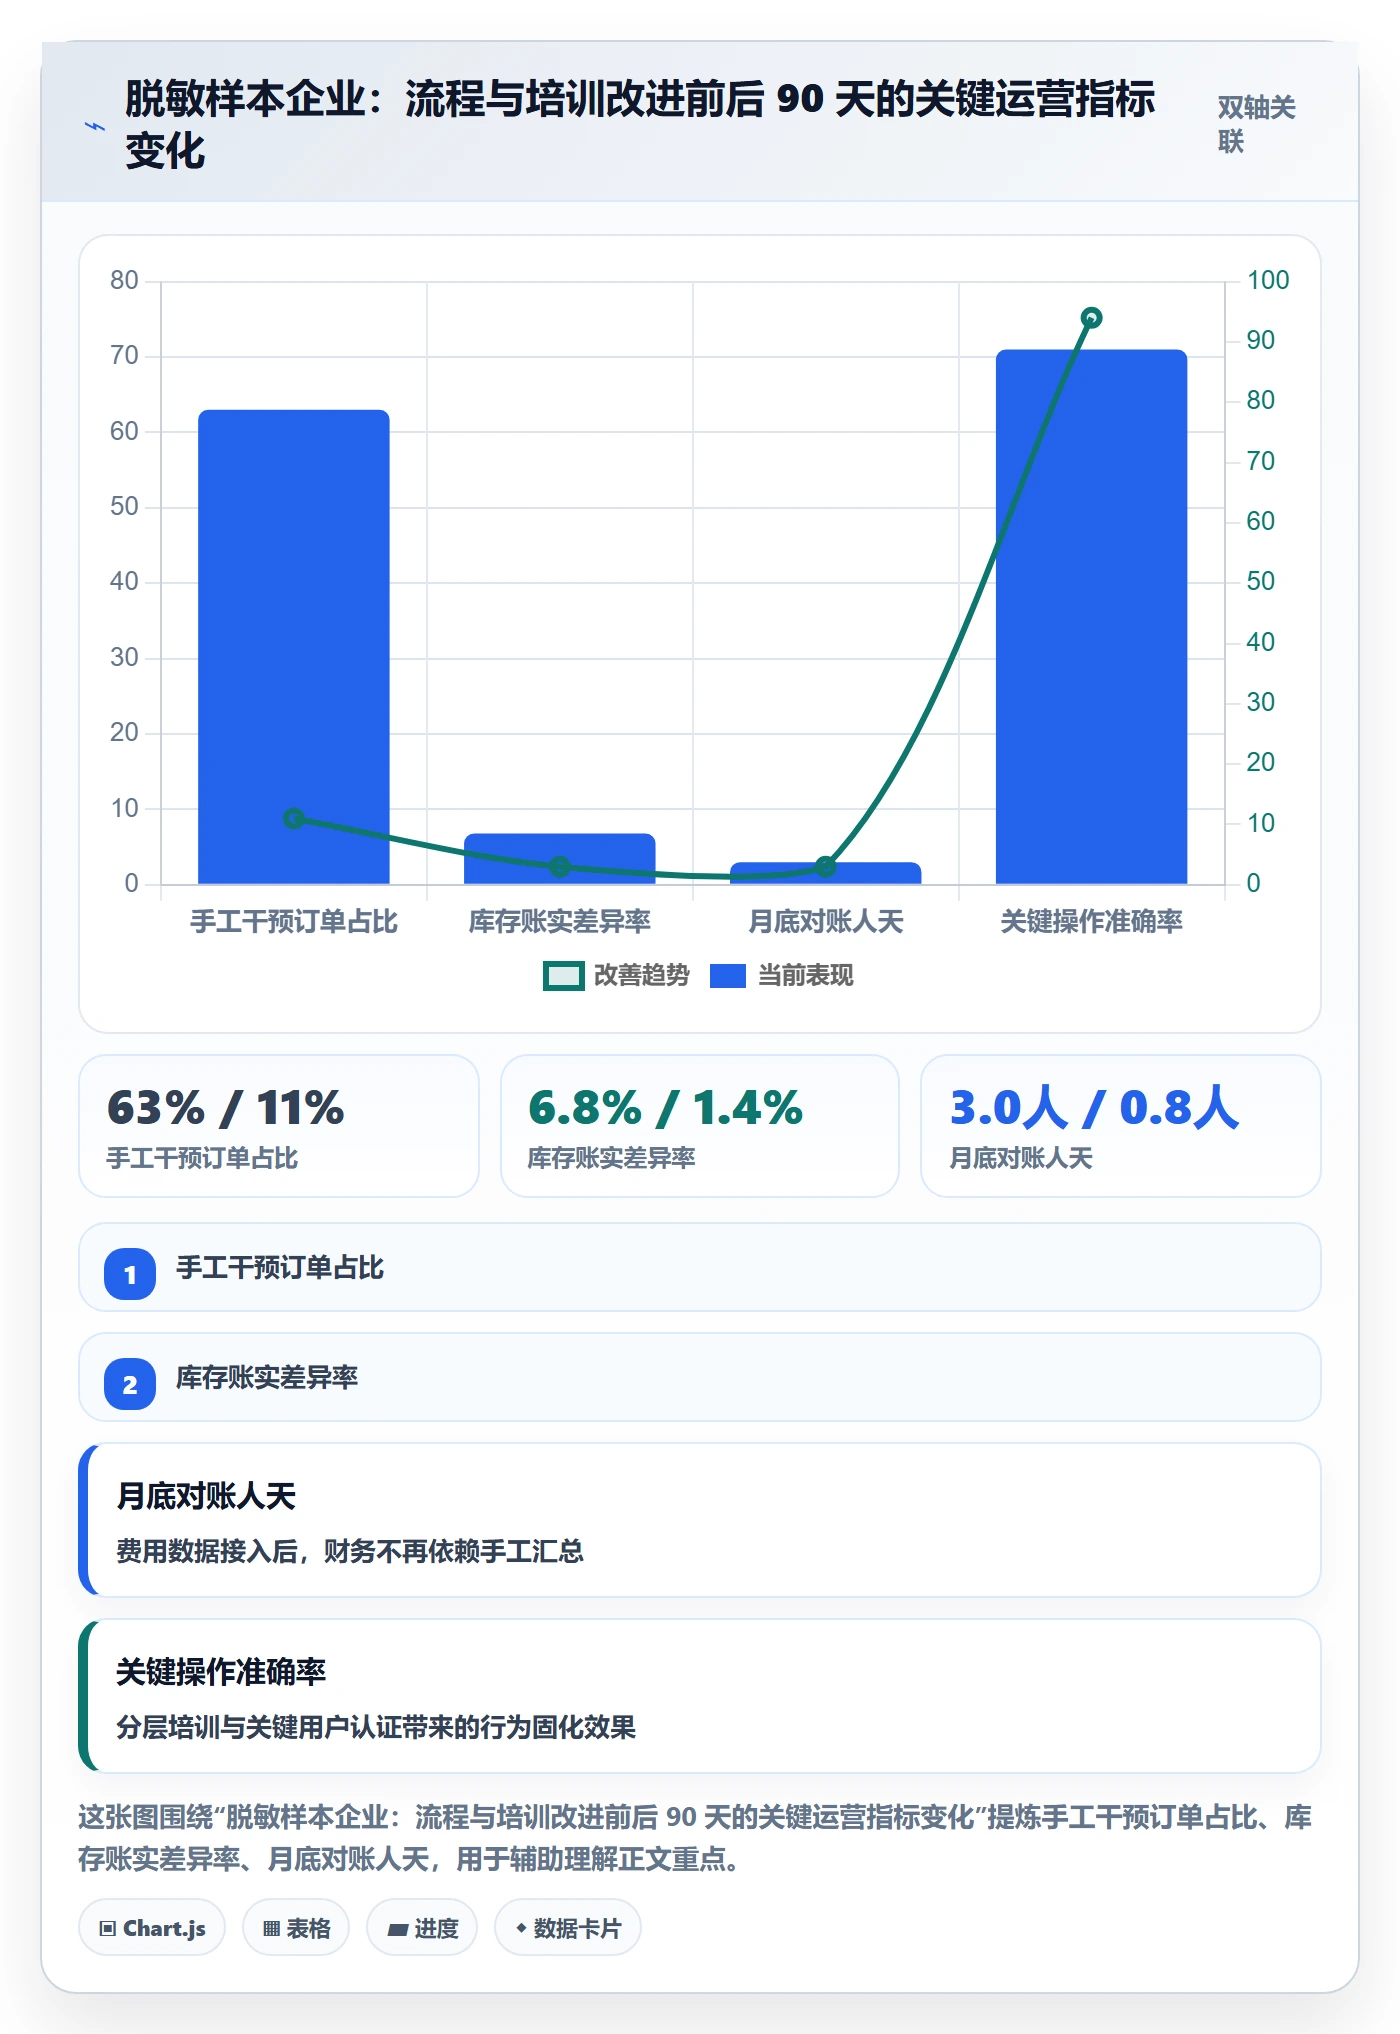Click the trend line point above 关键操作准确率
Viewport: 1400px width, 2034px height.
click(x=1092, y=318)
